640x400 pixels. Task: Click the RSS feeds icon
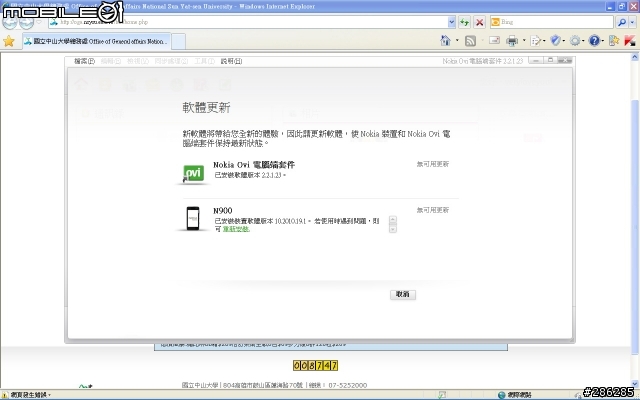pos(471,41)
